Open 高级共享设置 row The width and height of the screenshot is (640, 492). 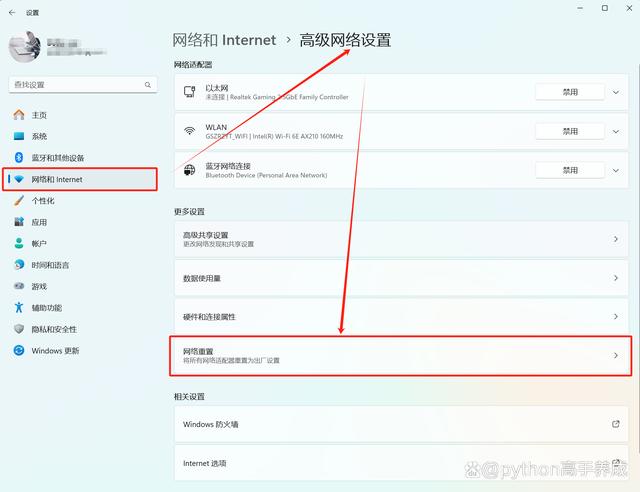[x=401, y=239]
